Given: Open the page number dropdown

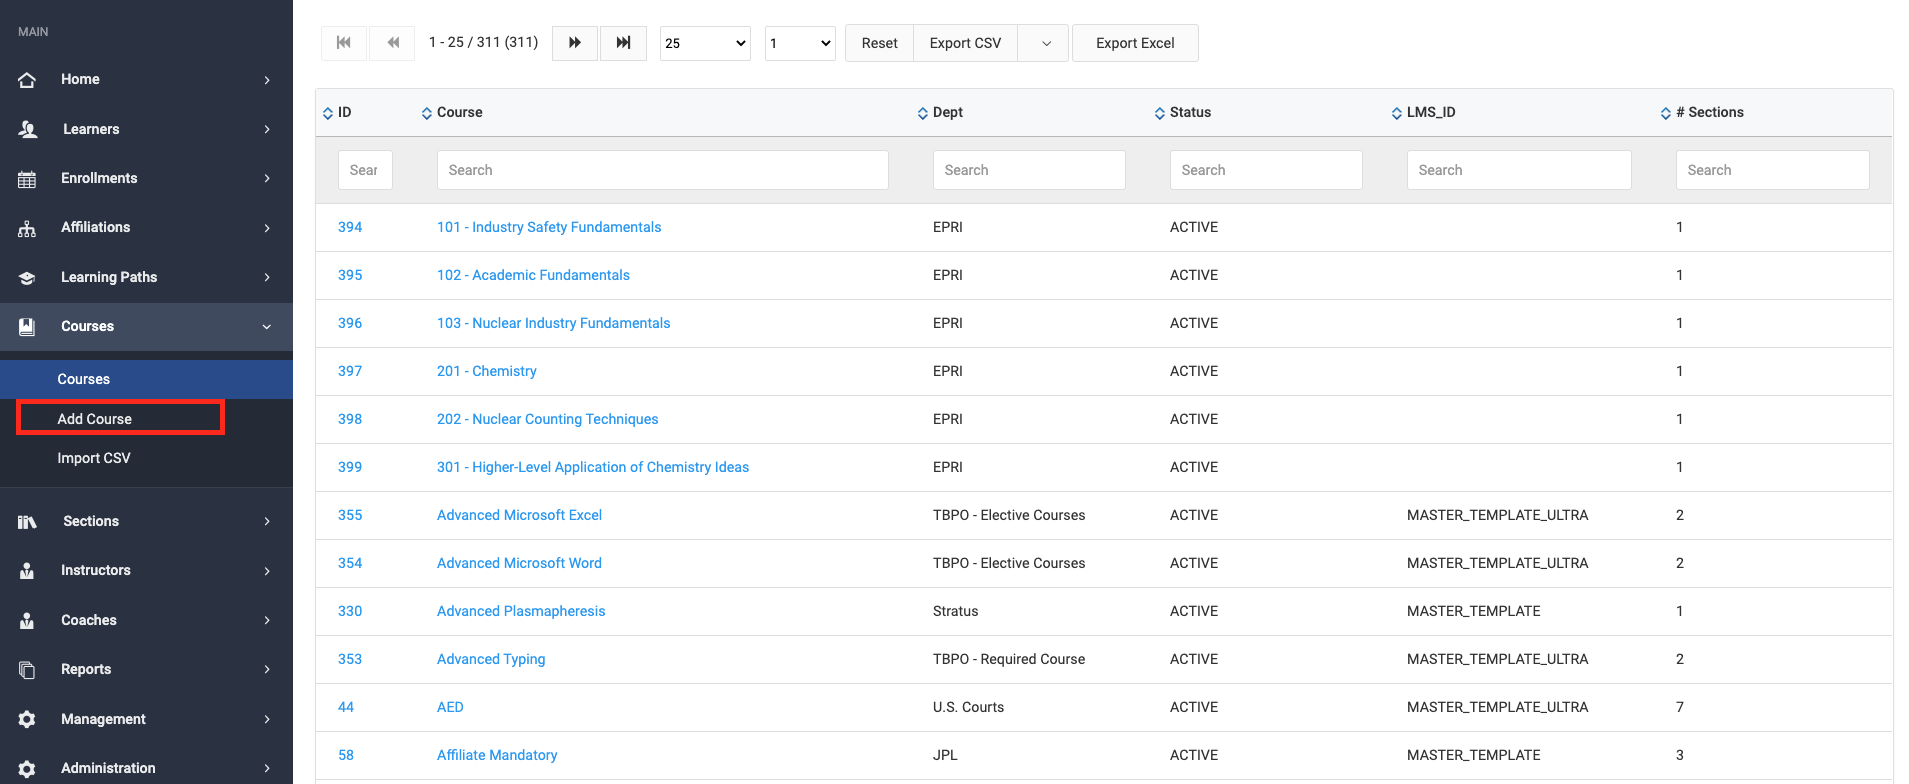Looking at the screenshot, I should pyautogui.click(x=800, y=43).
